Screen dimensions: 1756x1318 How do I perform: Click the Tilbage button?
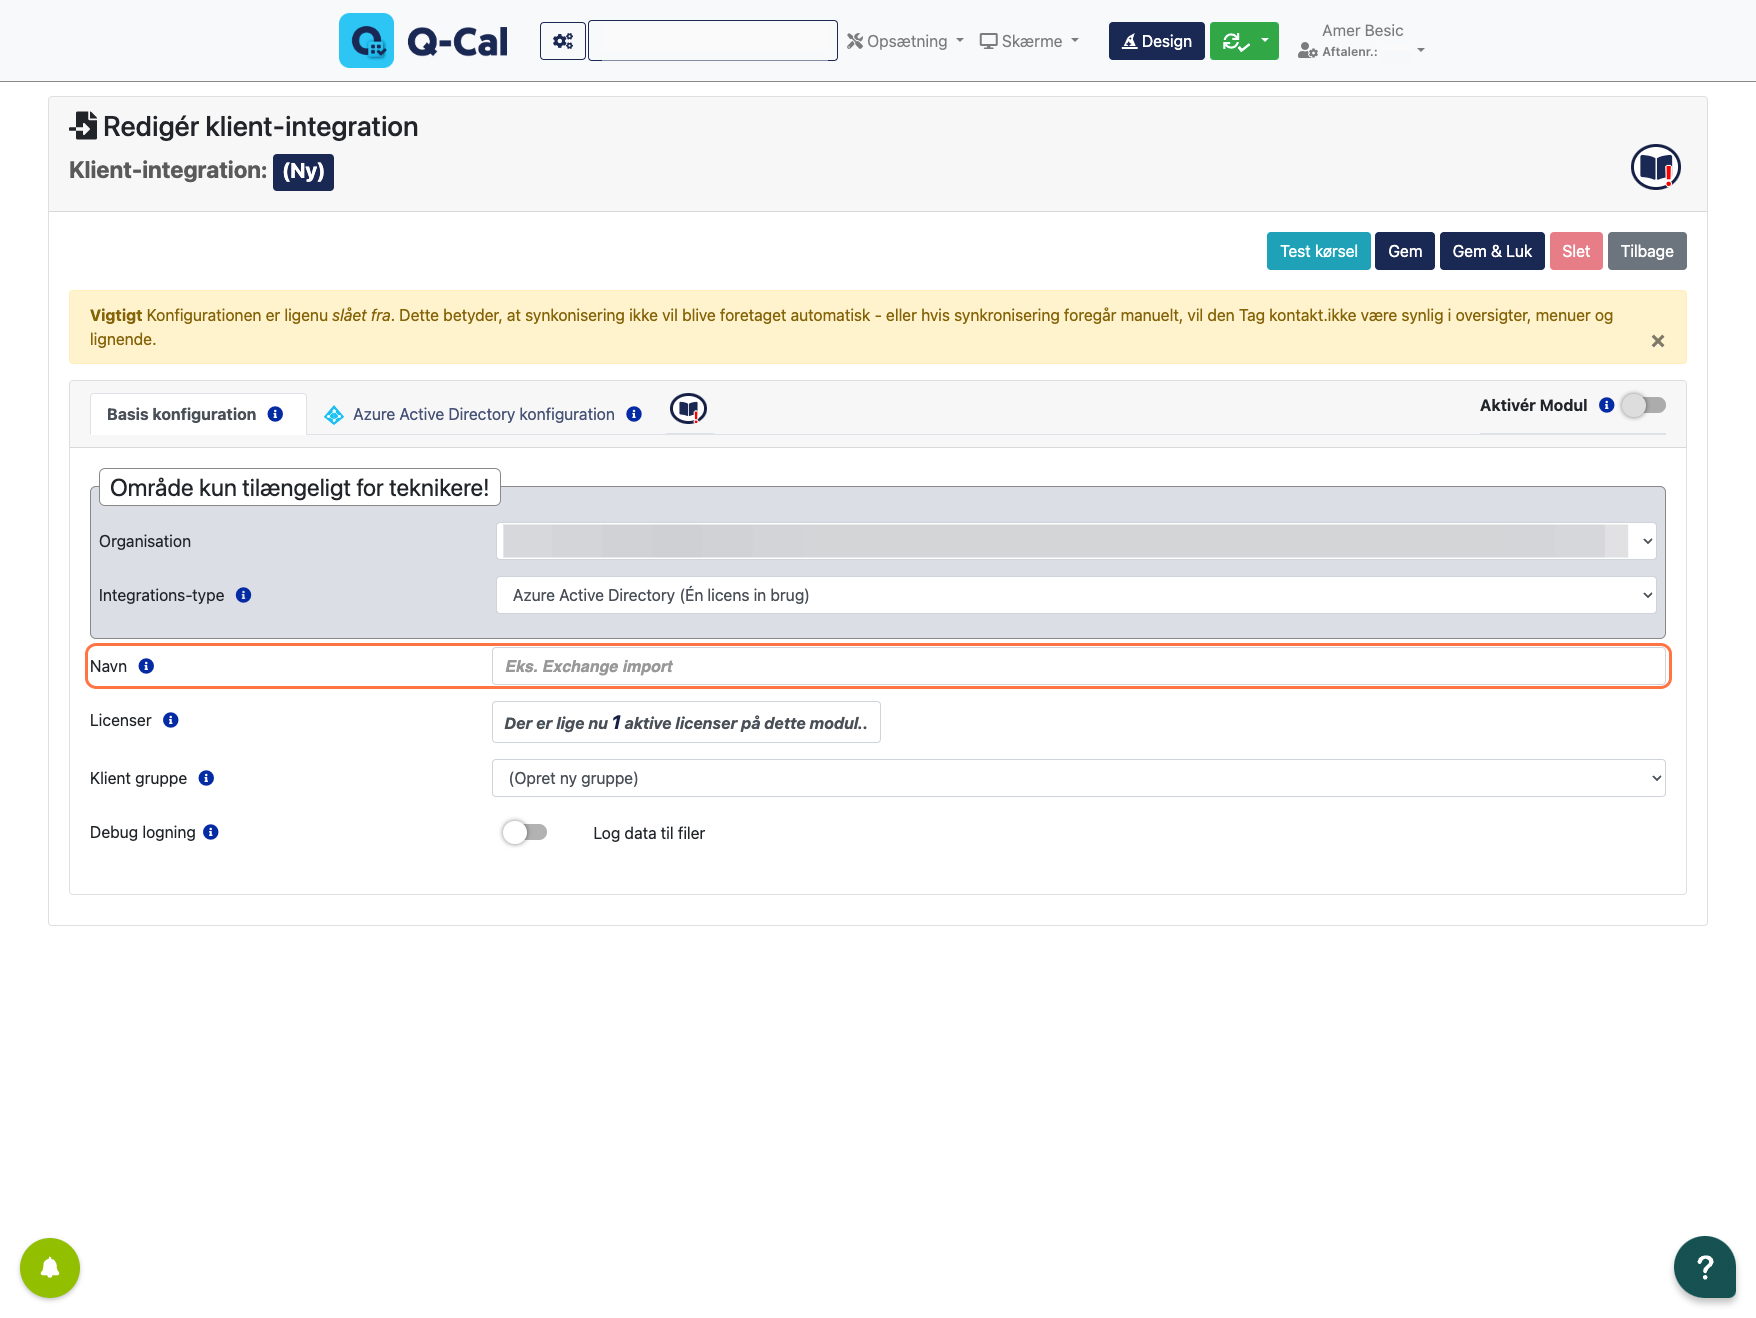point(1647,251)
